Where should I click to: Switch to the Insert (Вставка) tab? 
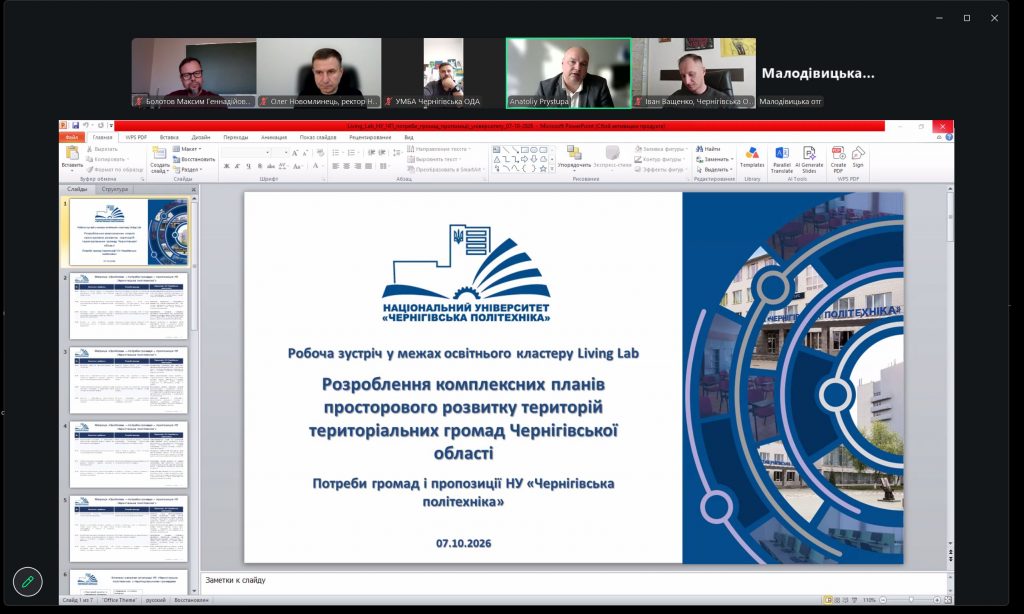169,137
